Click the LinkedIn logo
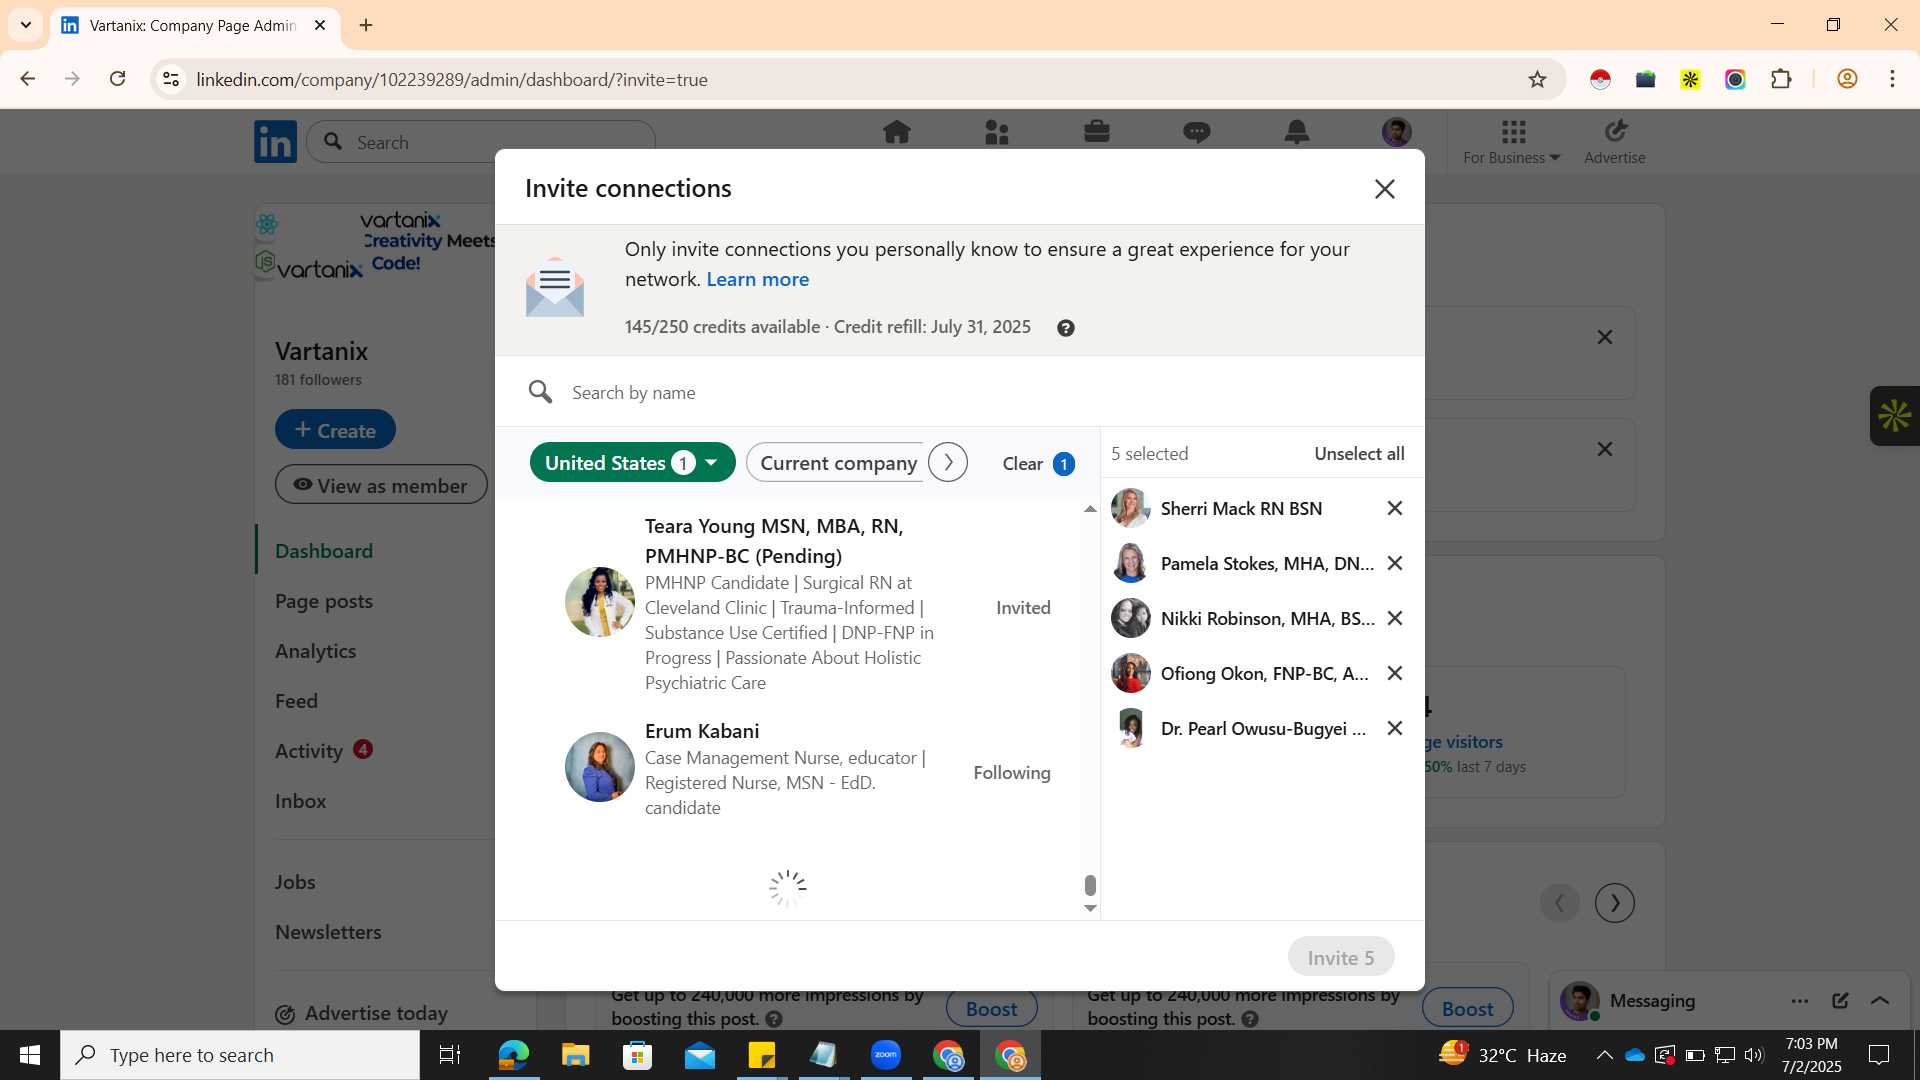 276,142
